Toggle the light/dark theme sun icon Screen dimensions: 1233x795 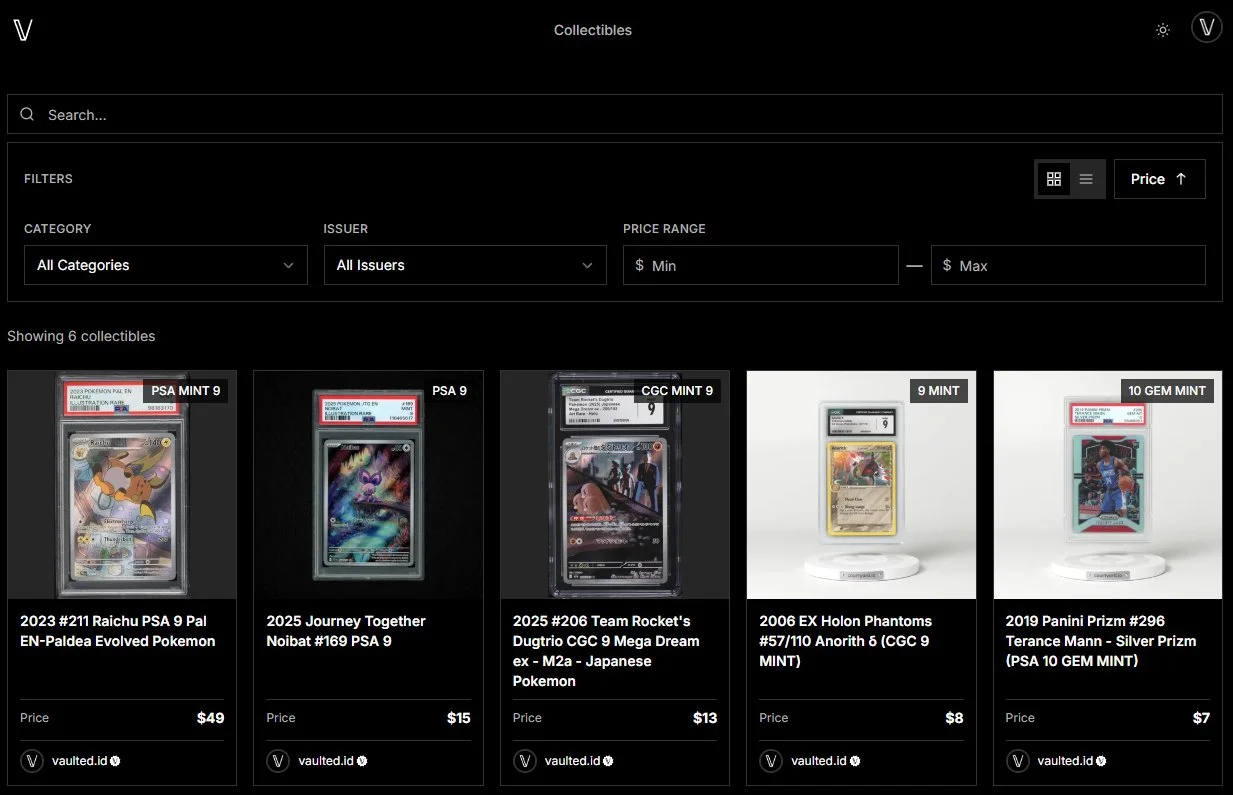(1162, 30)
